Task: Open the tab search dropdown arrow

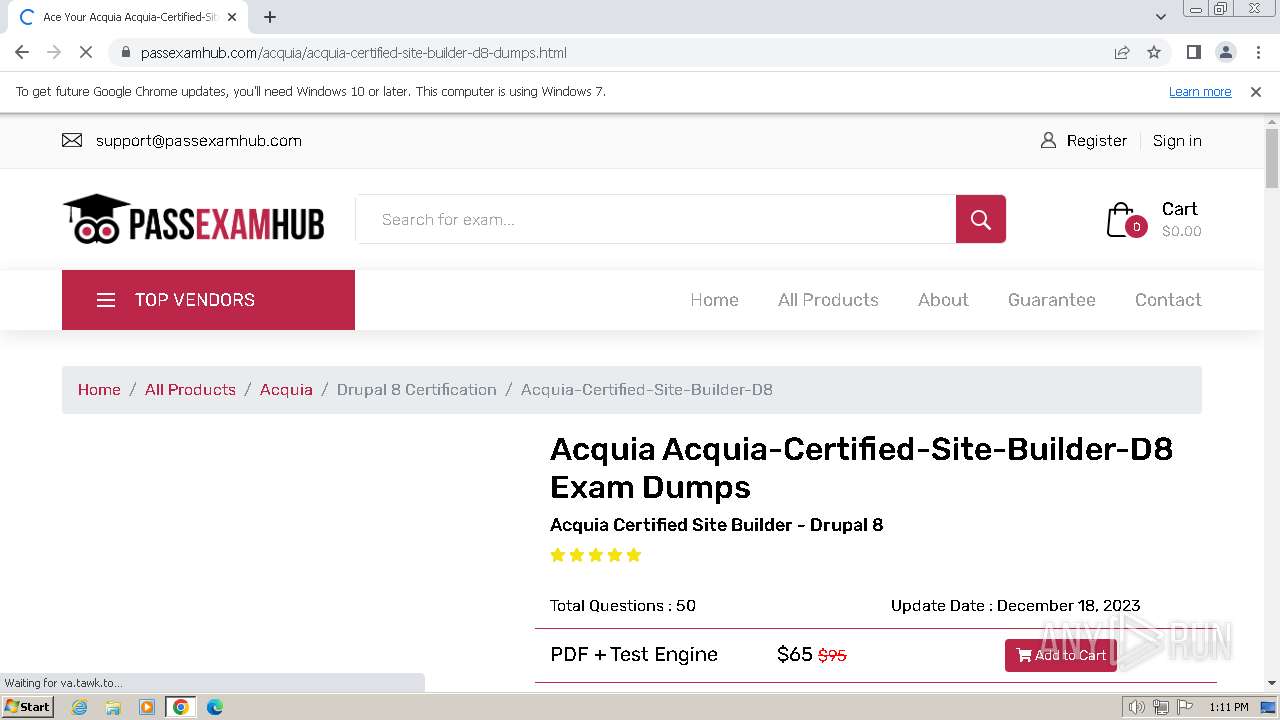Action: coord(1160,17)
